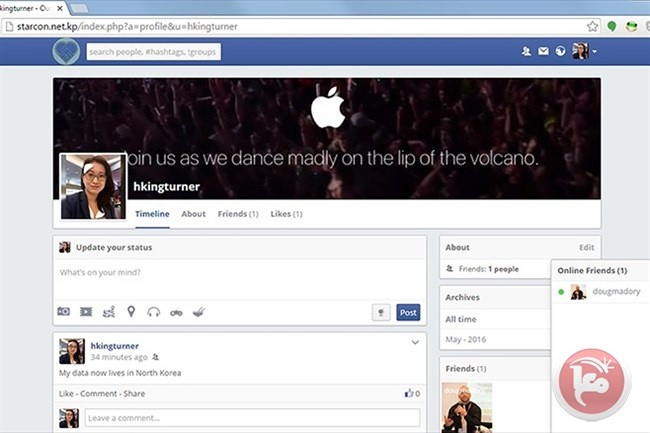Open hkingturner author link on post

pos(115,346)
